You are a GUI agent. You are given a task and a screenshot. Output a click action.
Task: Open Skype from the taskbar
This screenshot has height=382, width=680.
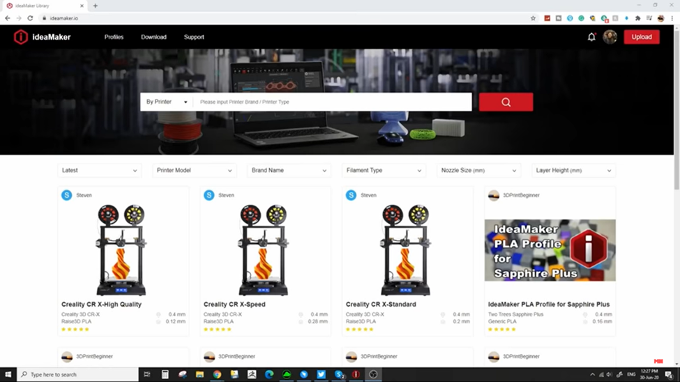pos(339,374)
